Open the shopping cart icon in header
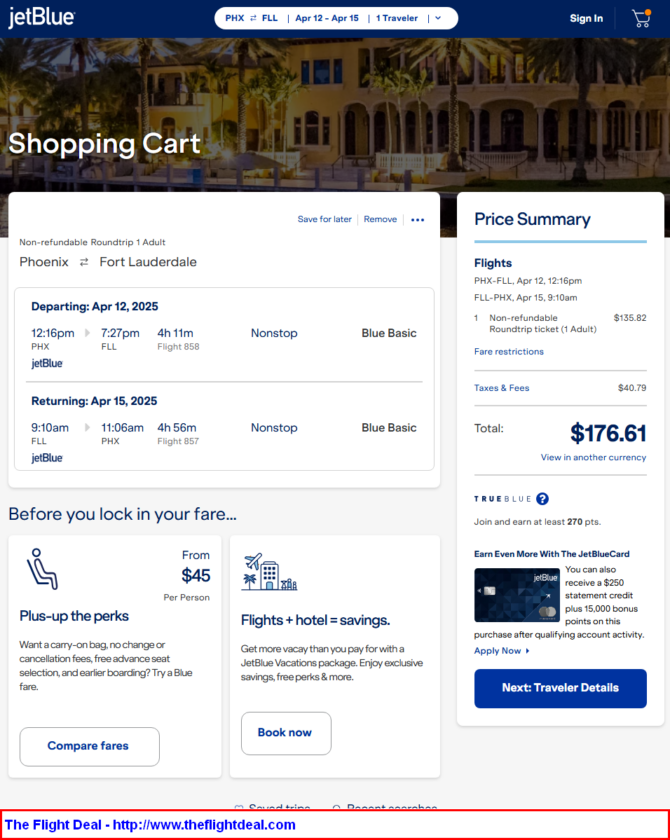This screenshot has height=840, width=670. tap(641, 18)
